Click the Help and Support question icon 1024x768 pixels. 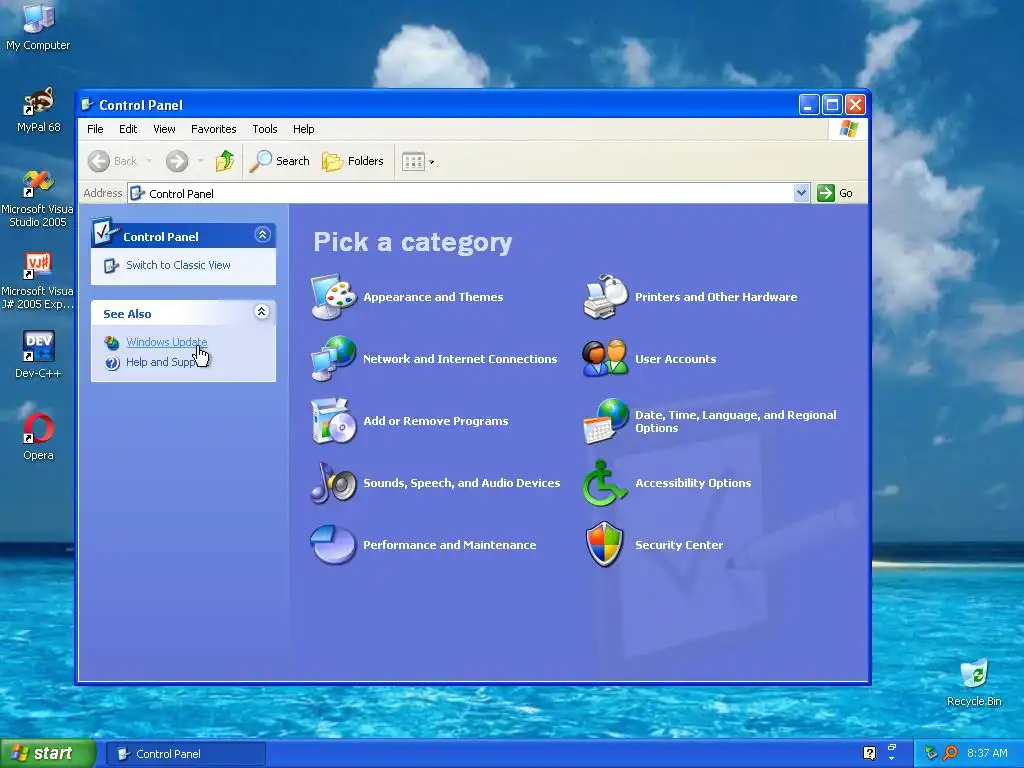112,362
